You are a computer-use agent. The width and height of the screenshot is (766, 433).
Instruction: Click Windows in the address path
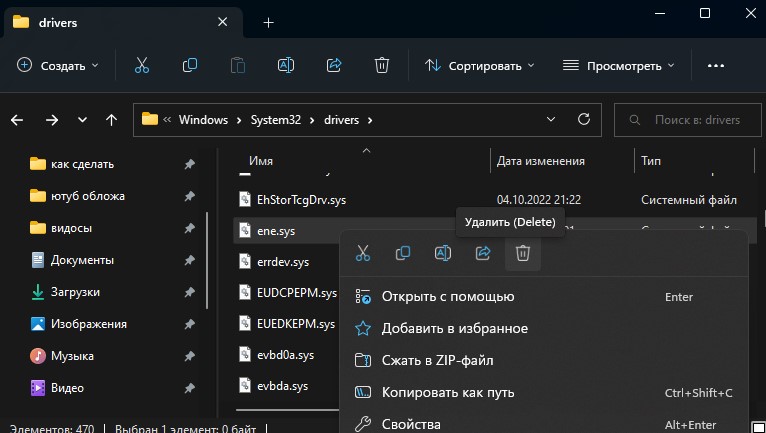coord(203,120)
